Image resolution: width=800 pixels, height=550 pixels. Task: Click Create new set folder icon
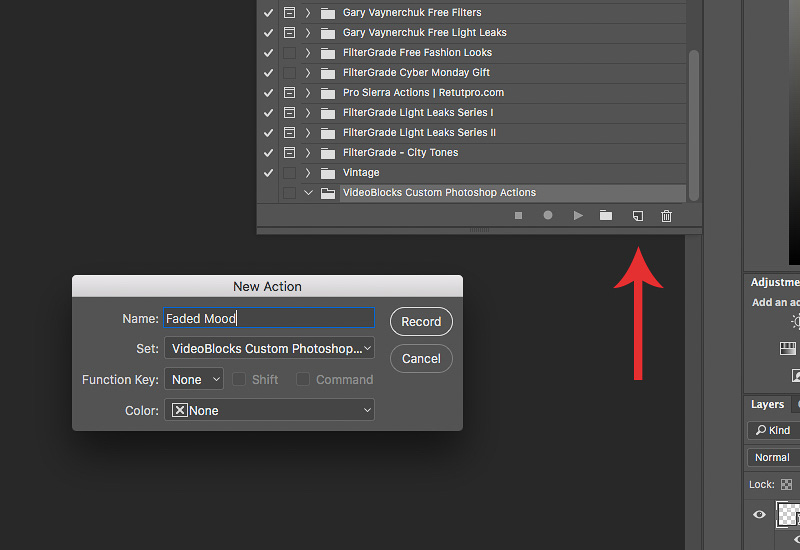(606, 215)
